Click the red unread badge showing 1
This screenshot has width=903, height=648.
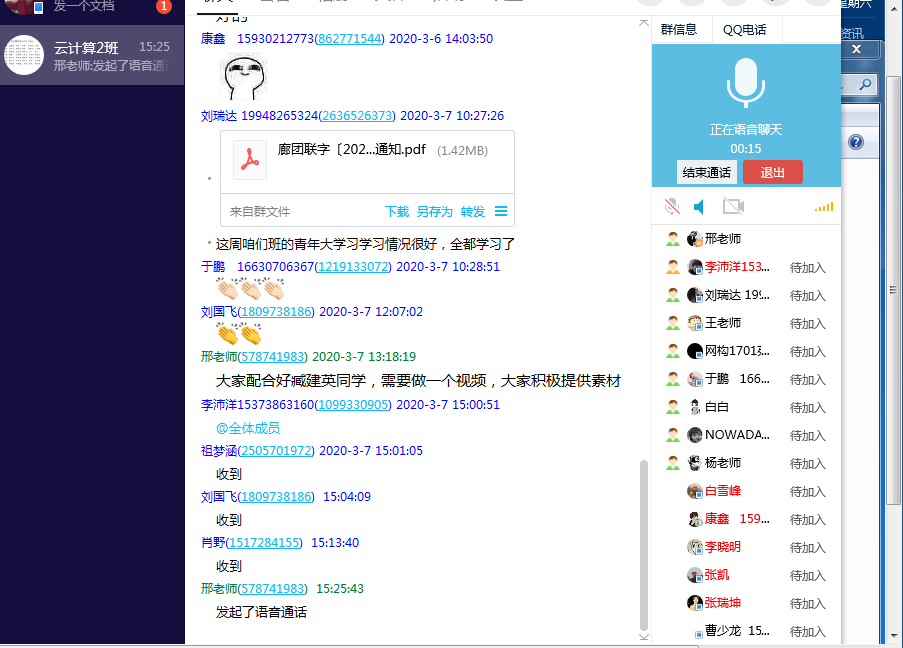164,6
